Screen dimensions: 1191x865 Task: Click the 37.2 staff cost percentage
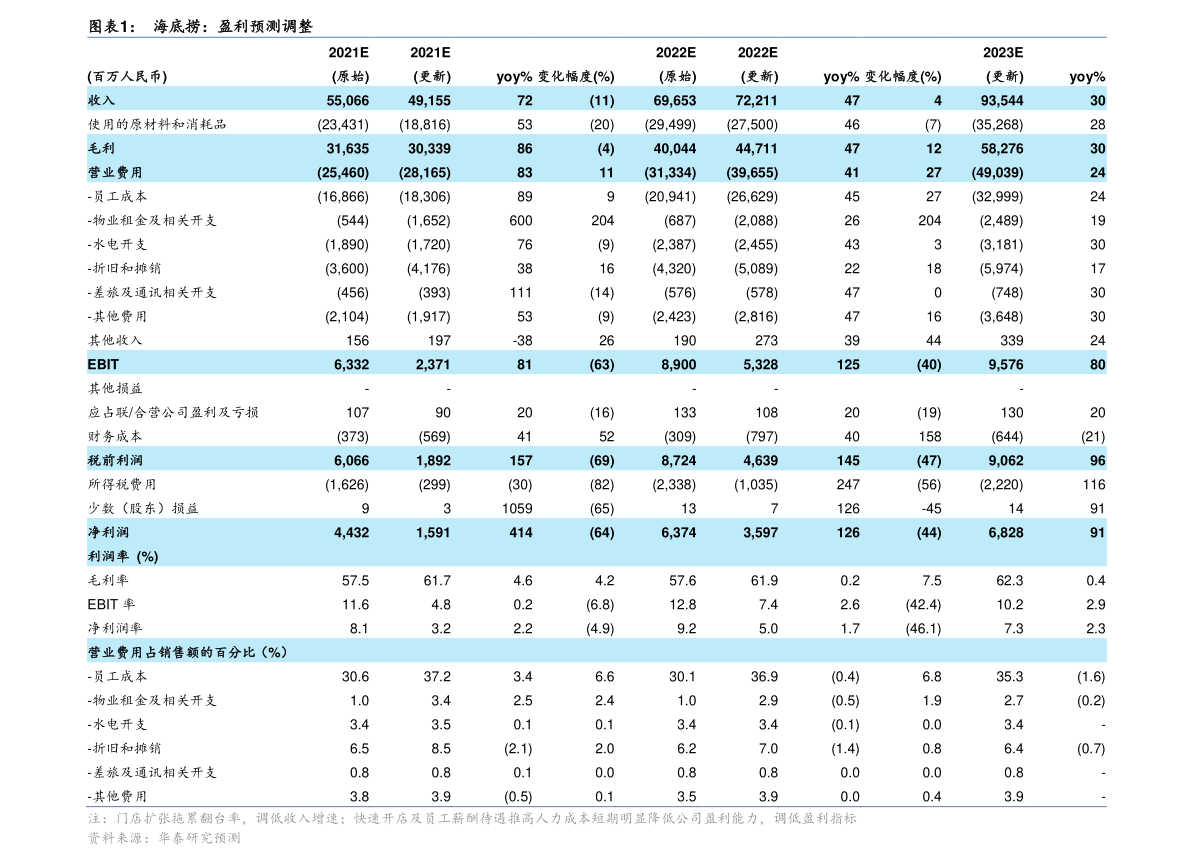(437, 677)
